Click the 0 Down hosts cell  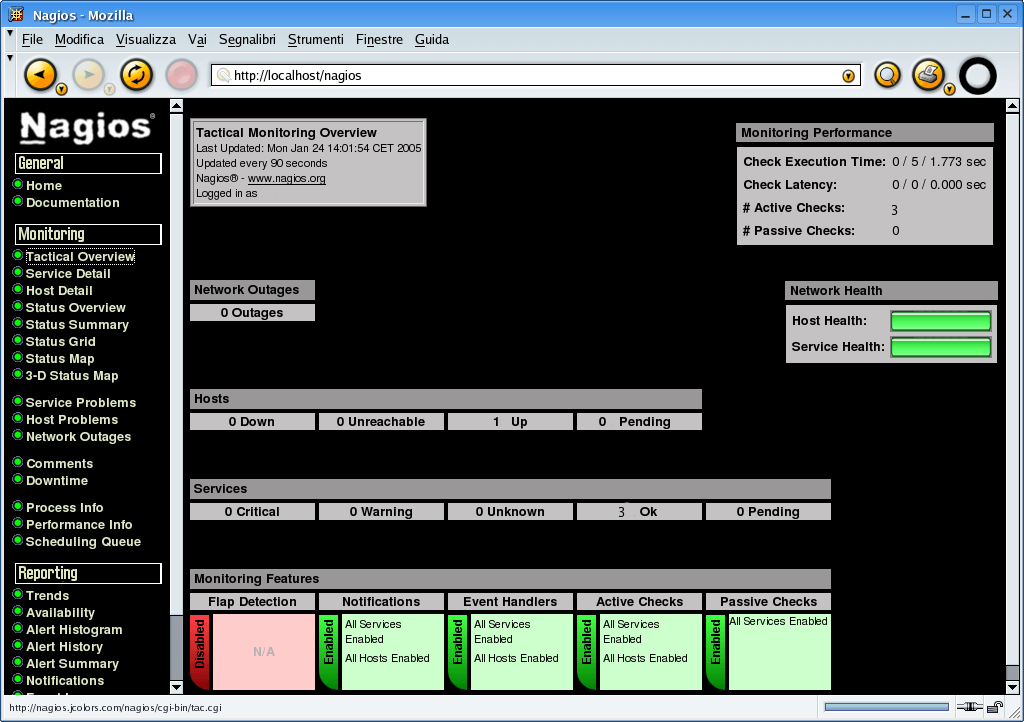(x=252, y=422)
